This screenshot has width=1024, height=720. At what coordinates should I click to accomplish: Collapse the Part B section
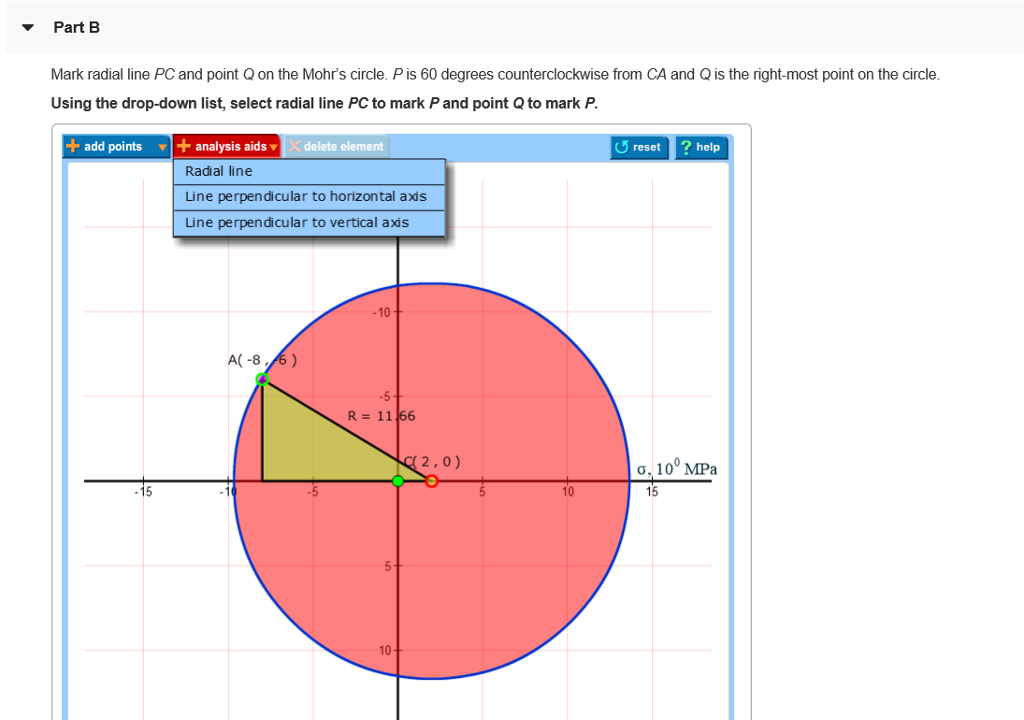click(25, 27)
